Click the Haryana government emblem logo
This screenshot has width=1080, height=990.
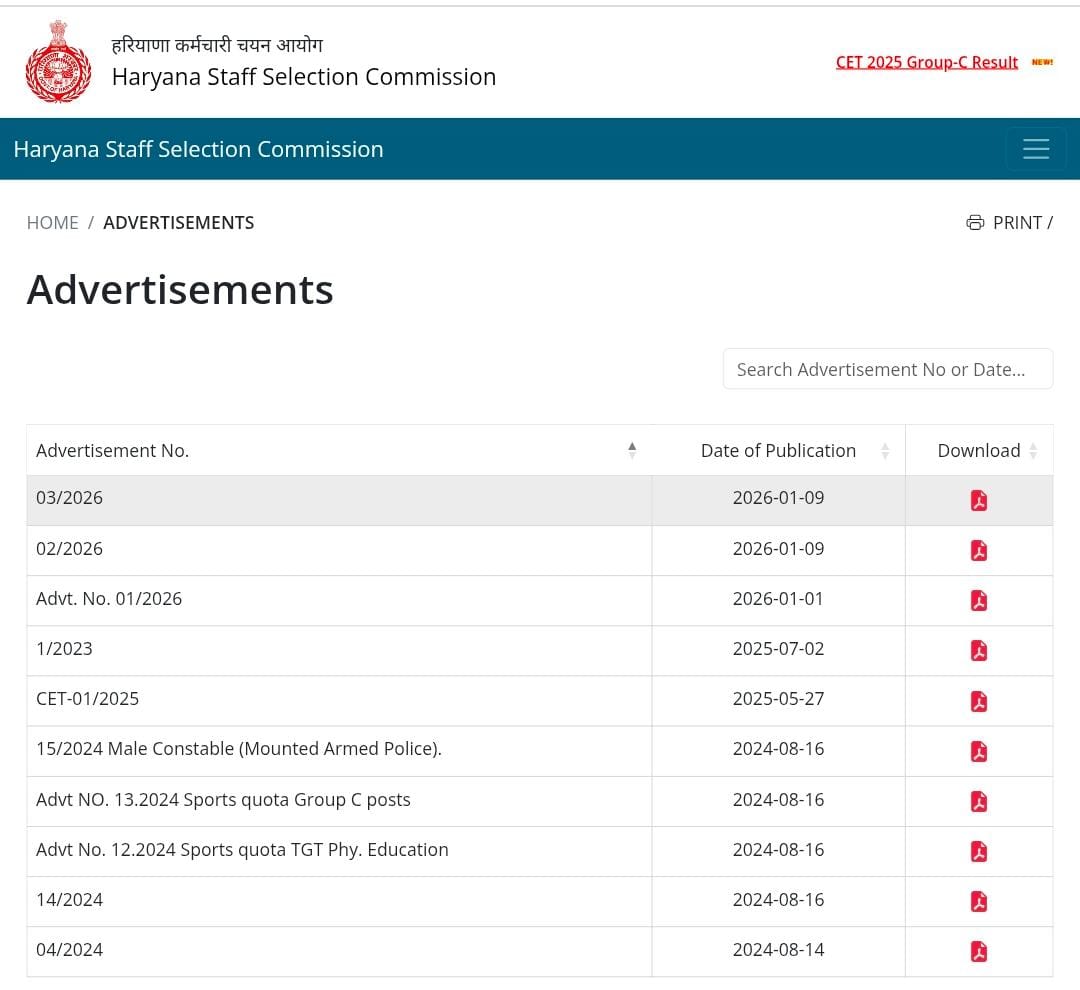tap(58, 61)
